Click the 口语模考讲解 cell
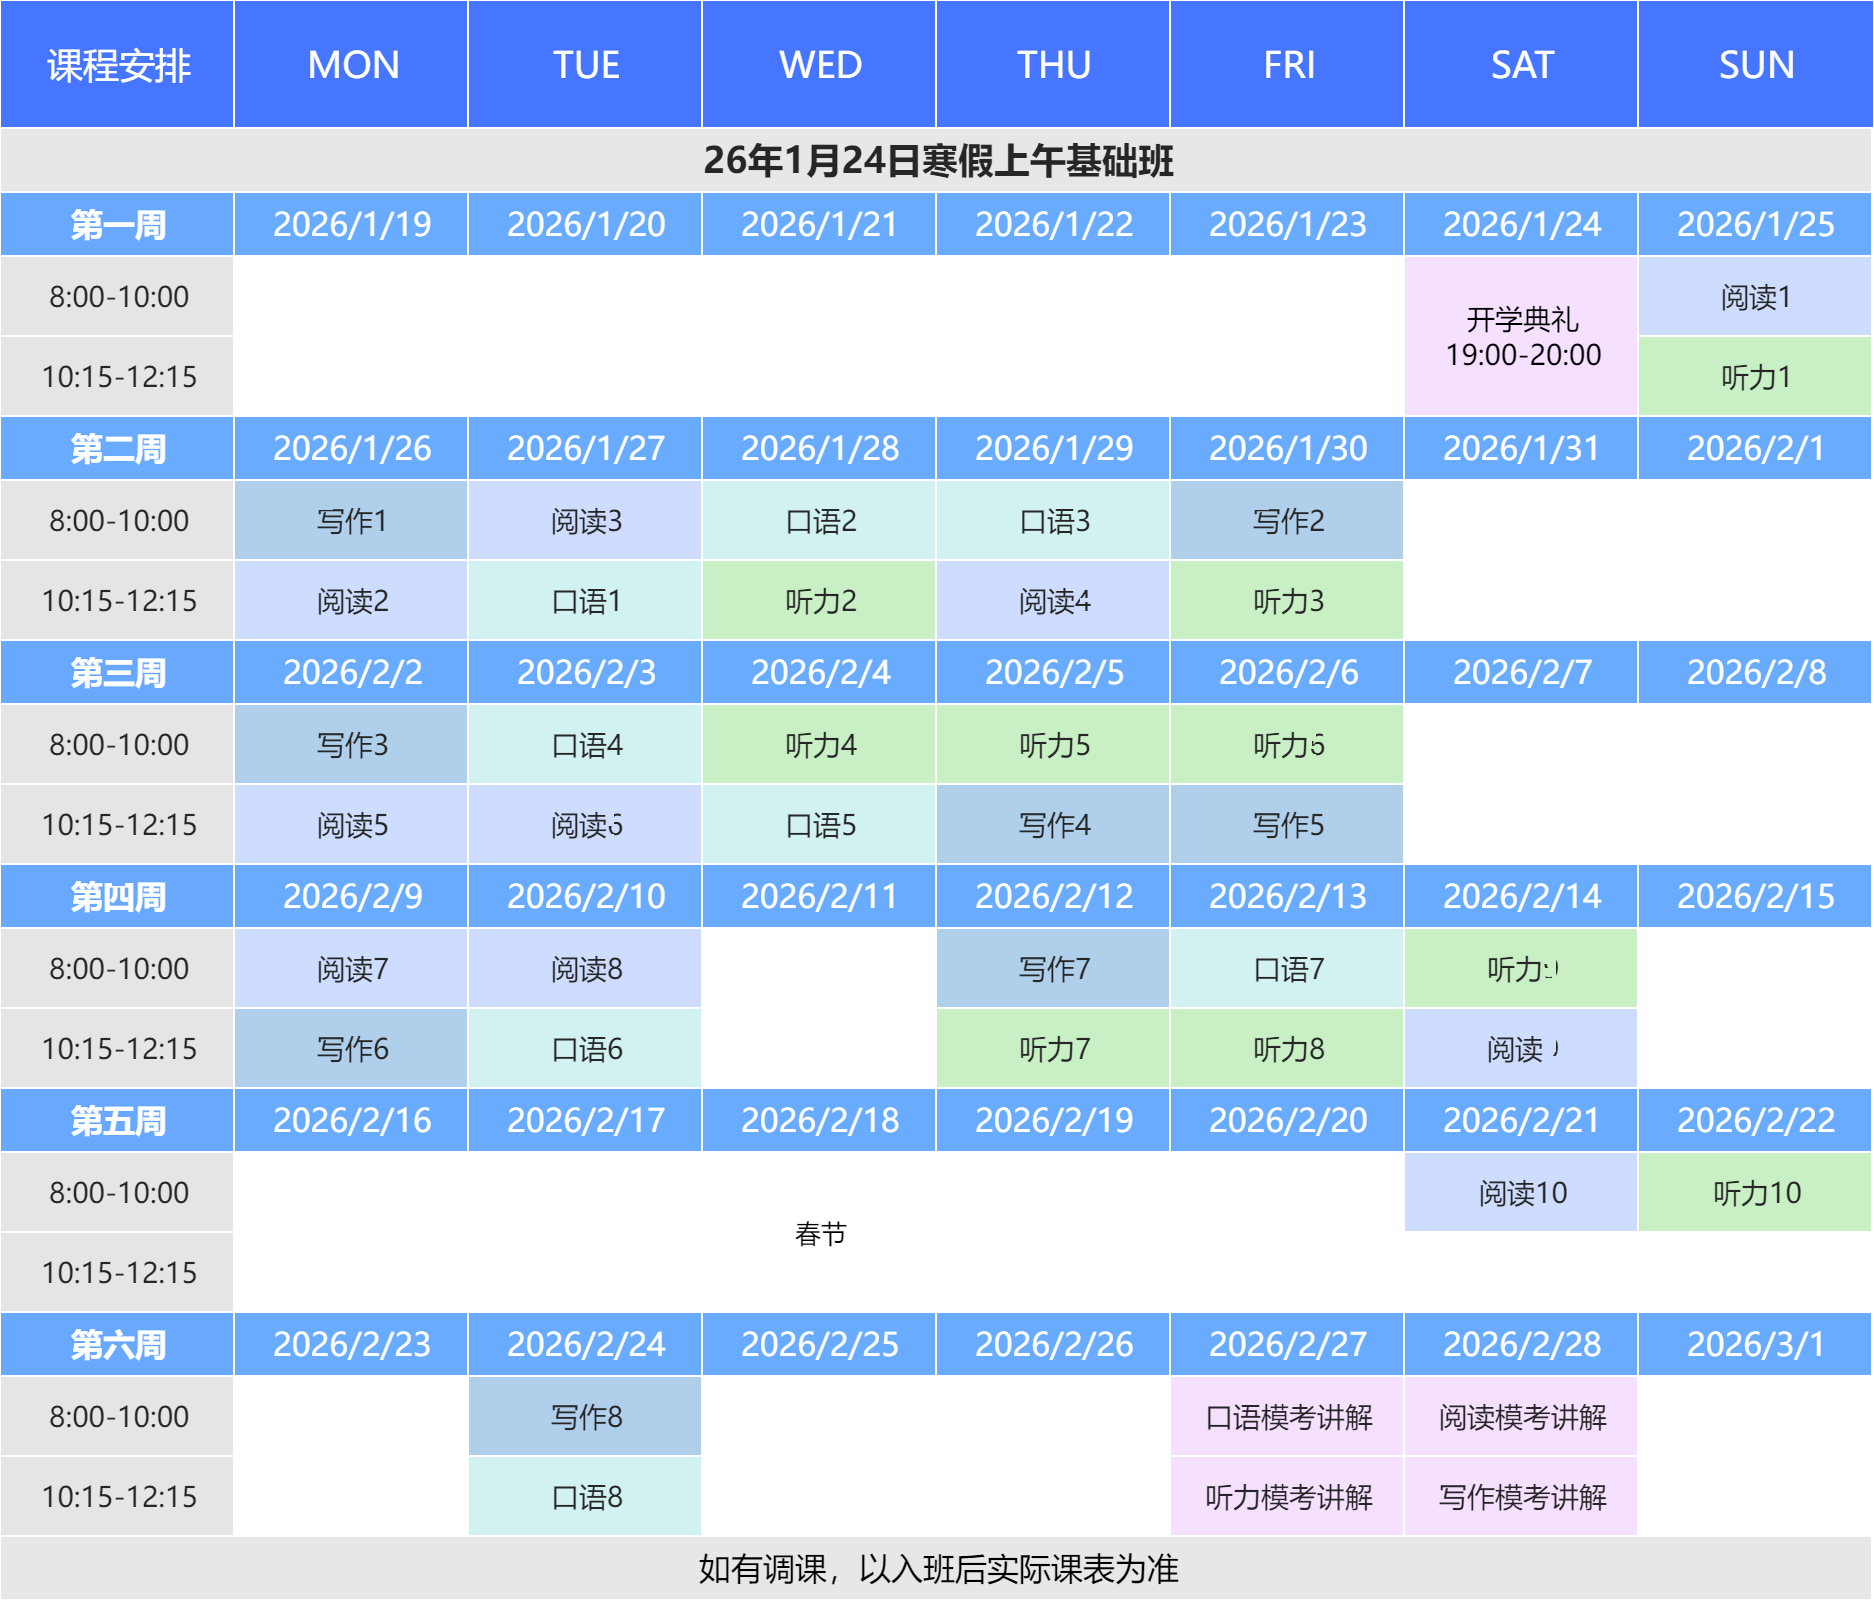The image size is (1874, 1602). coord(1287,1417)
